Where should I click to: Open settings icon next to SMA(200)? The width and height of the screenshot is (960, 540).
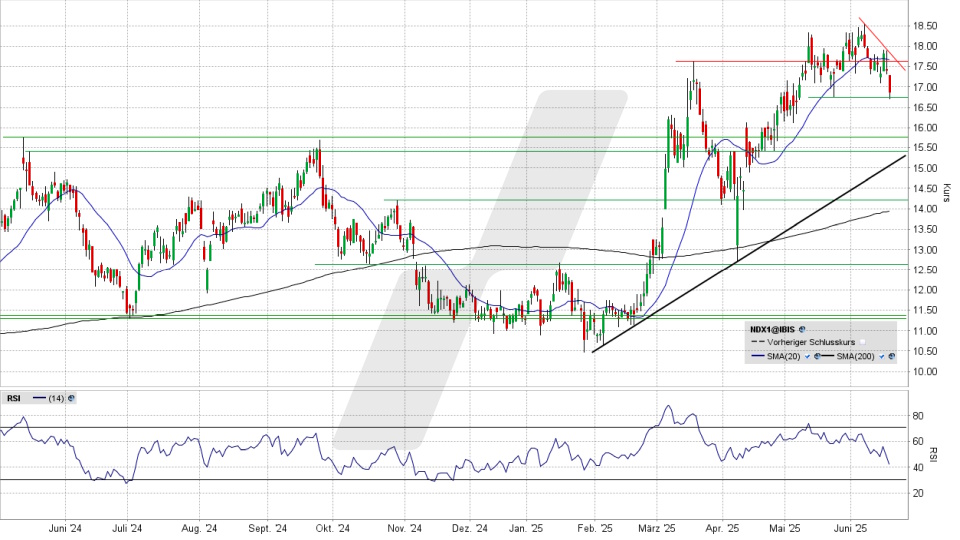coord(891,356)
